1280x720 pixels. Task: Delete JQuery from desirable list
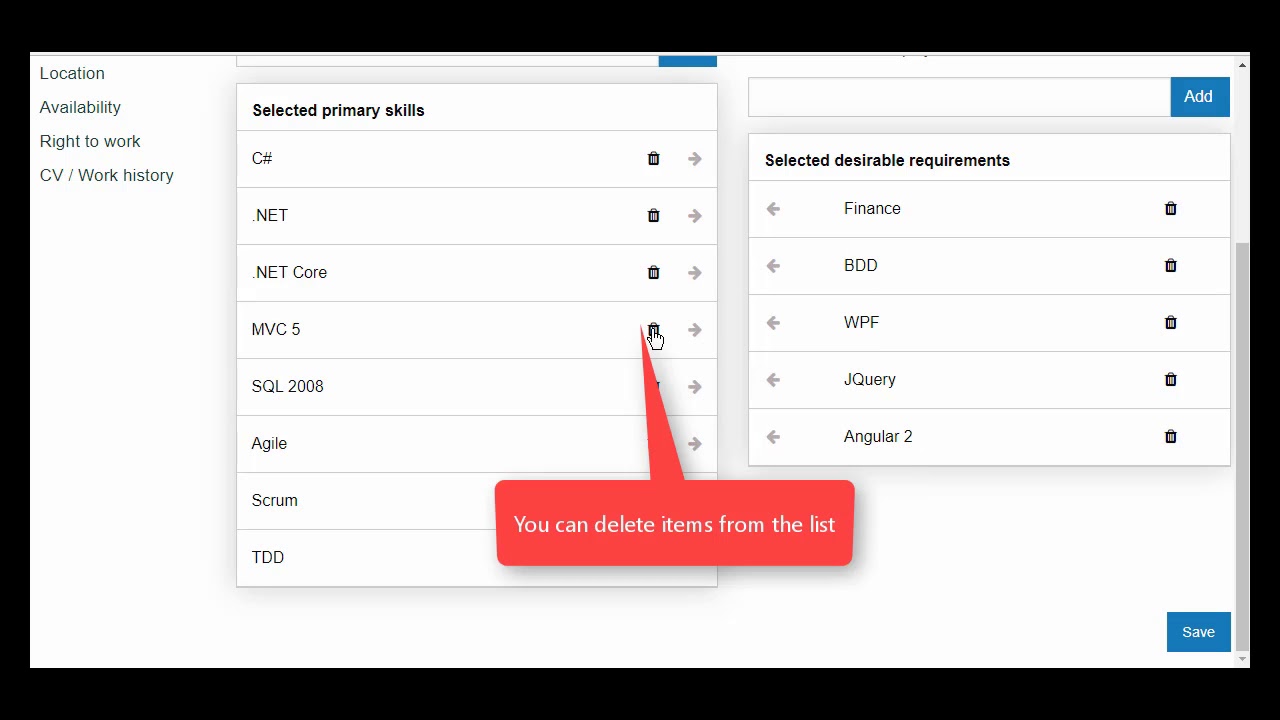coord(1171,380)
